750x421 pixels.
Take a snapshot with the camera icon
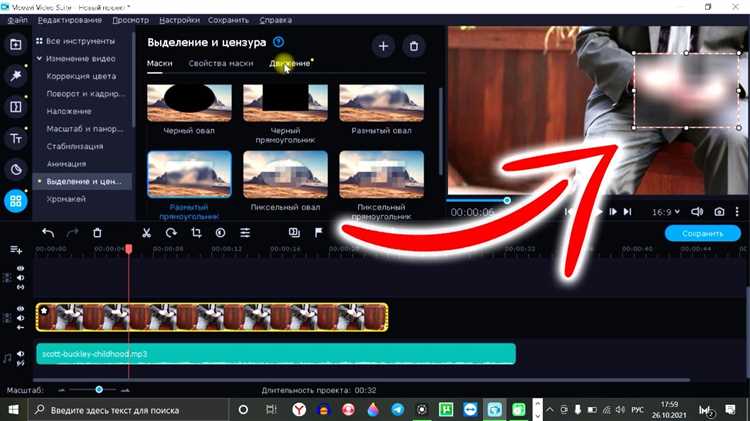click(x=719, y=212)
